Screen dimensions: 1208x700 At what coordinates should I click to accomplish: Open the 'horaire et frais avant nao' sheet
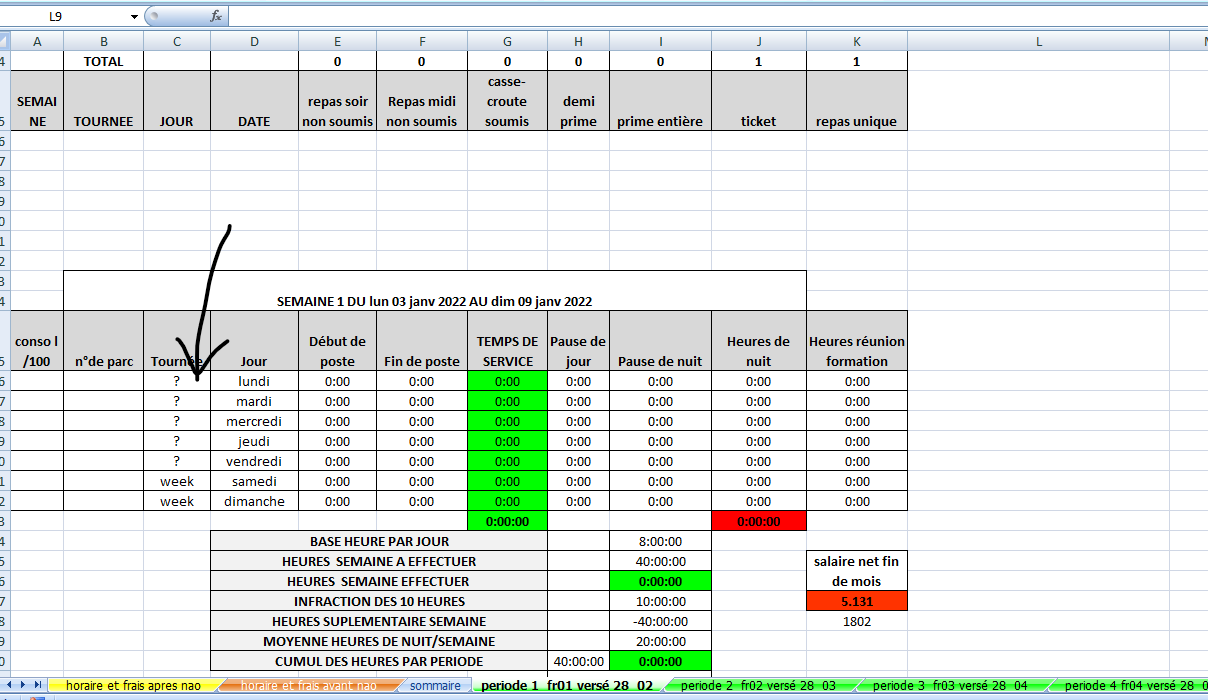[308, 686]
